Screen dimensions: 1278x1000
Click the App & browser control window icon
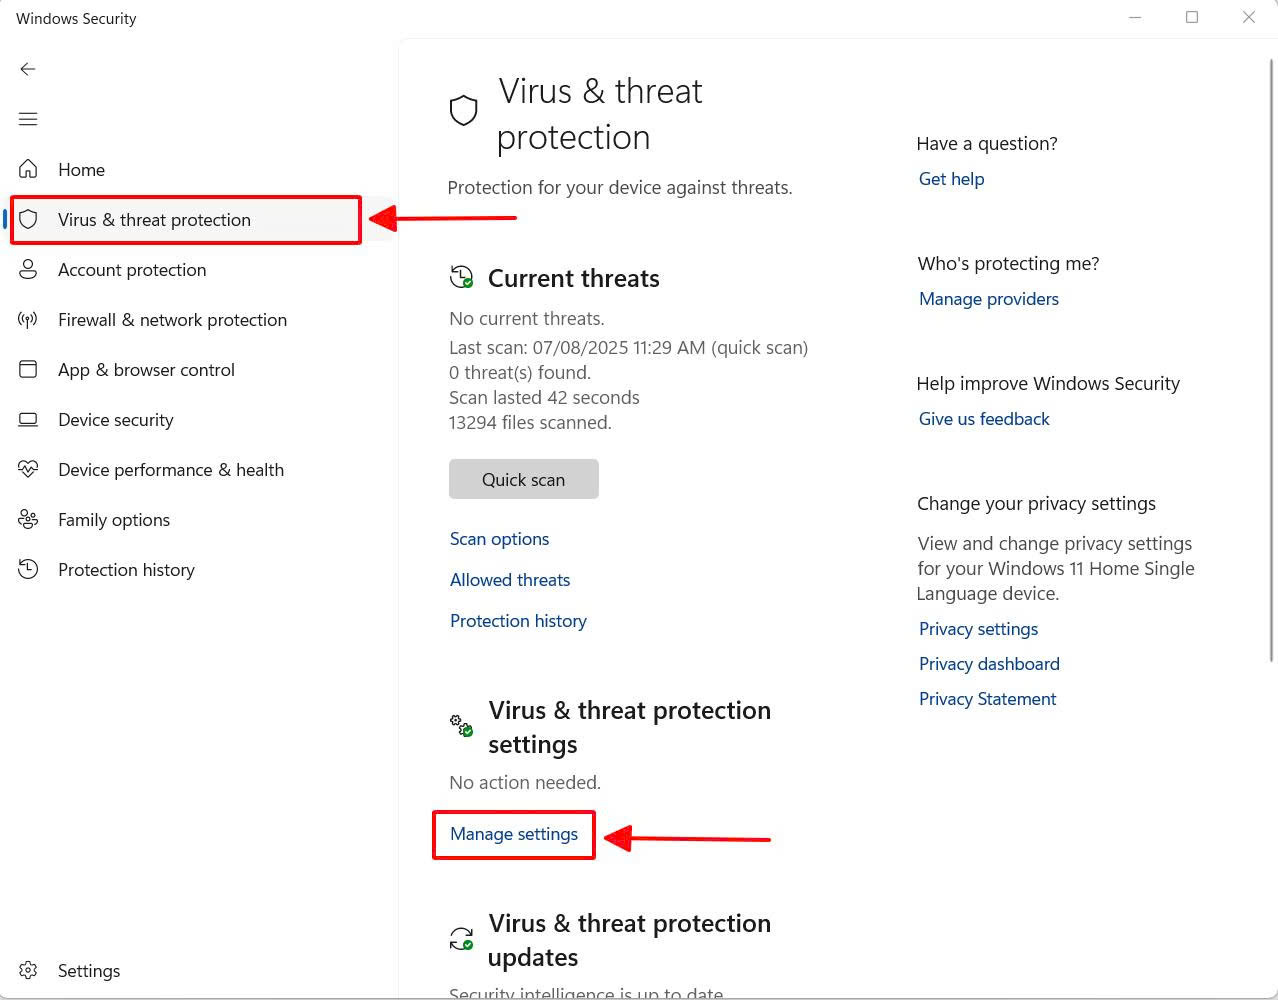(28, 369)
